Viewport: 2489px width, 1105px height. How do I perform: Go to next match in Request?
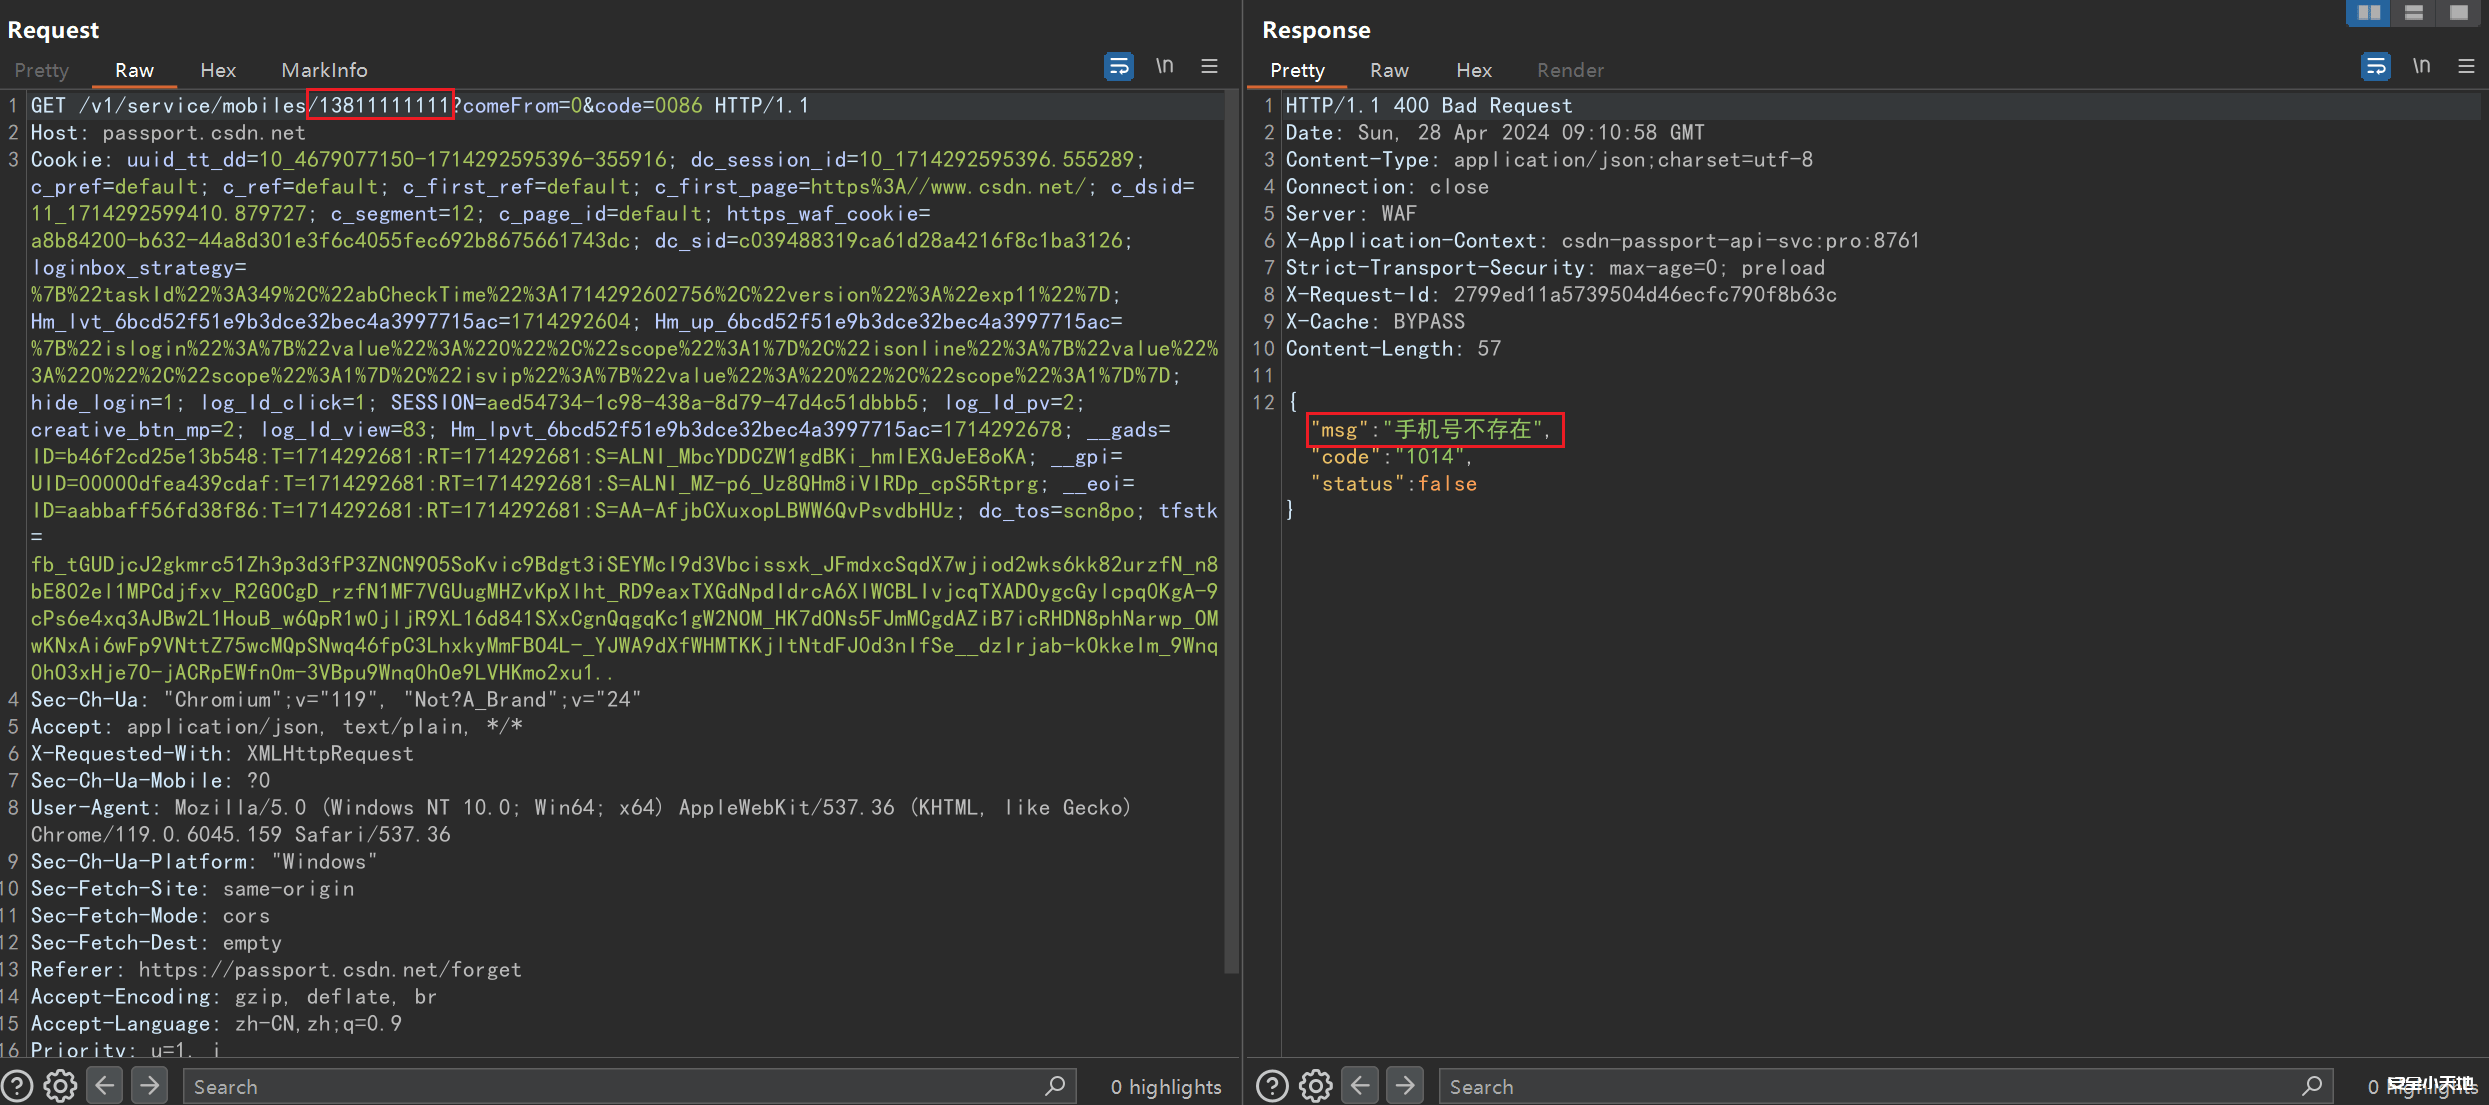(149, 1086)
